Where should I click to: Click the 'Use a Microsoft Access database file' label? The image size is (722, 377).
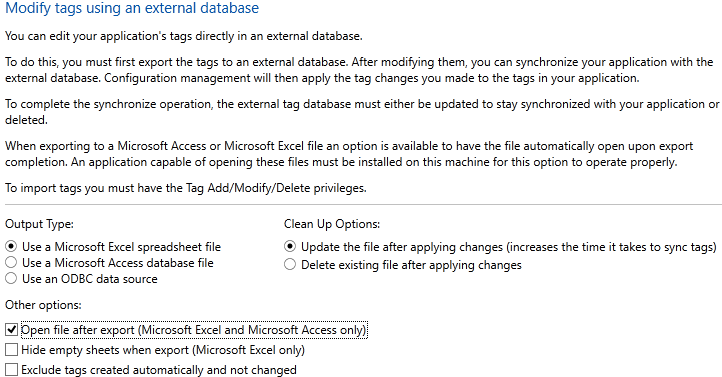118,263
